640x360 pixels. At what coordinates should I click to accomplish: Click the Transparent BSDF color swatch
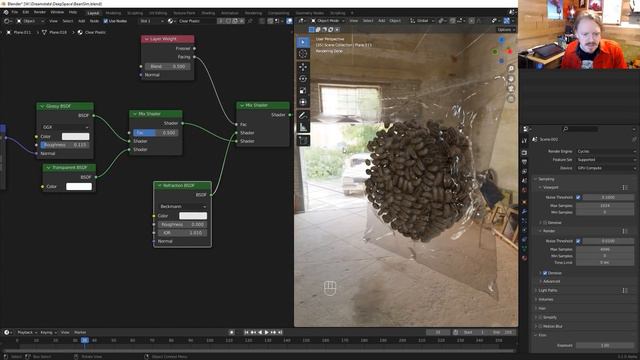pos(79,187)
